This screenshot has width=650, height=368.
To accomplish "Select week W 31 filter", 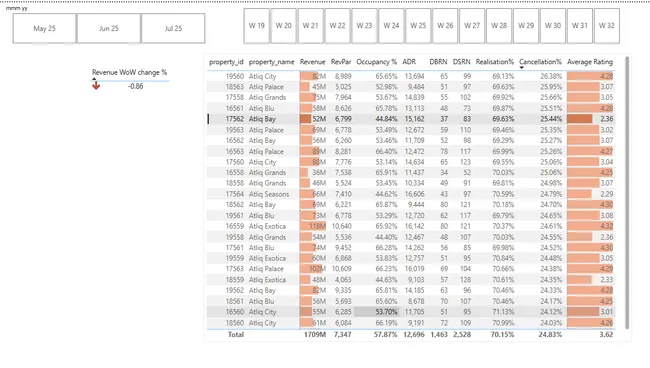I will pos(580,26).
